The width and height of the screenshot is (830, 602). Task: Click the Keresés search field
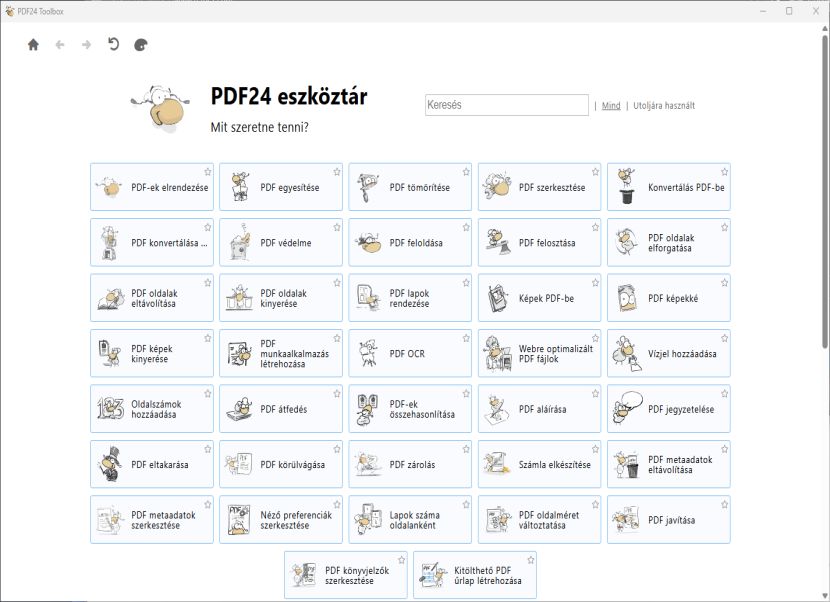click(507, 105)
